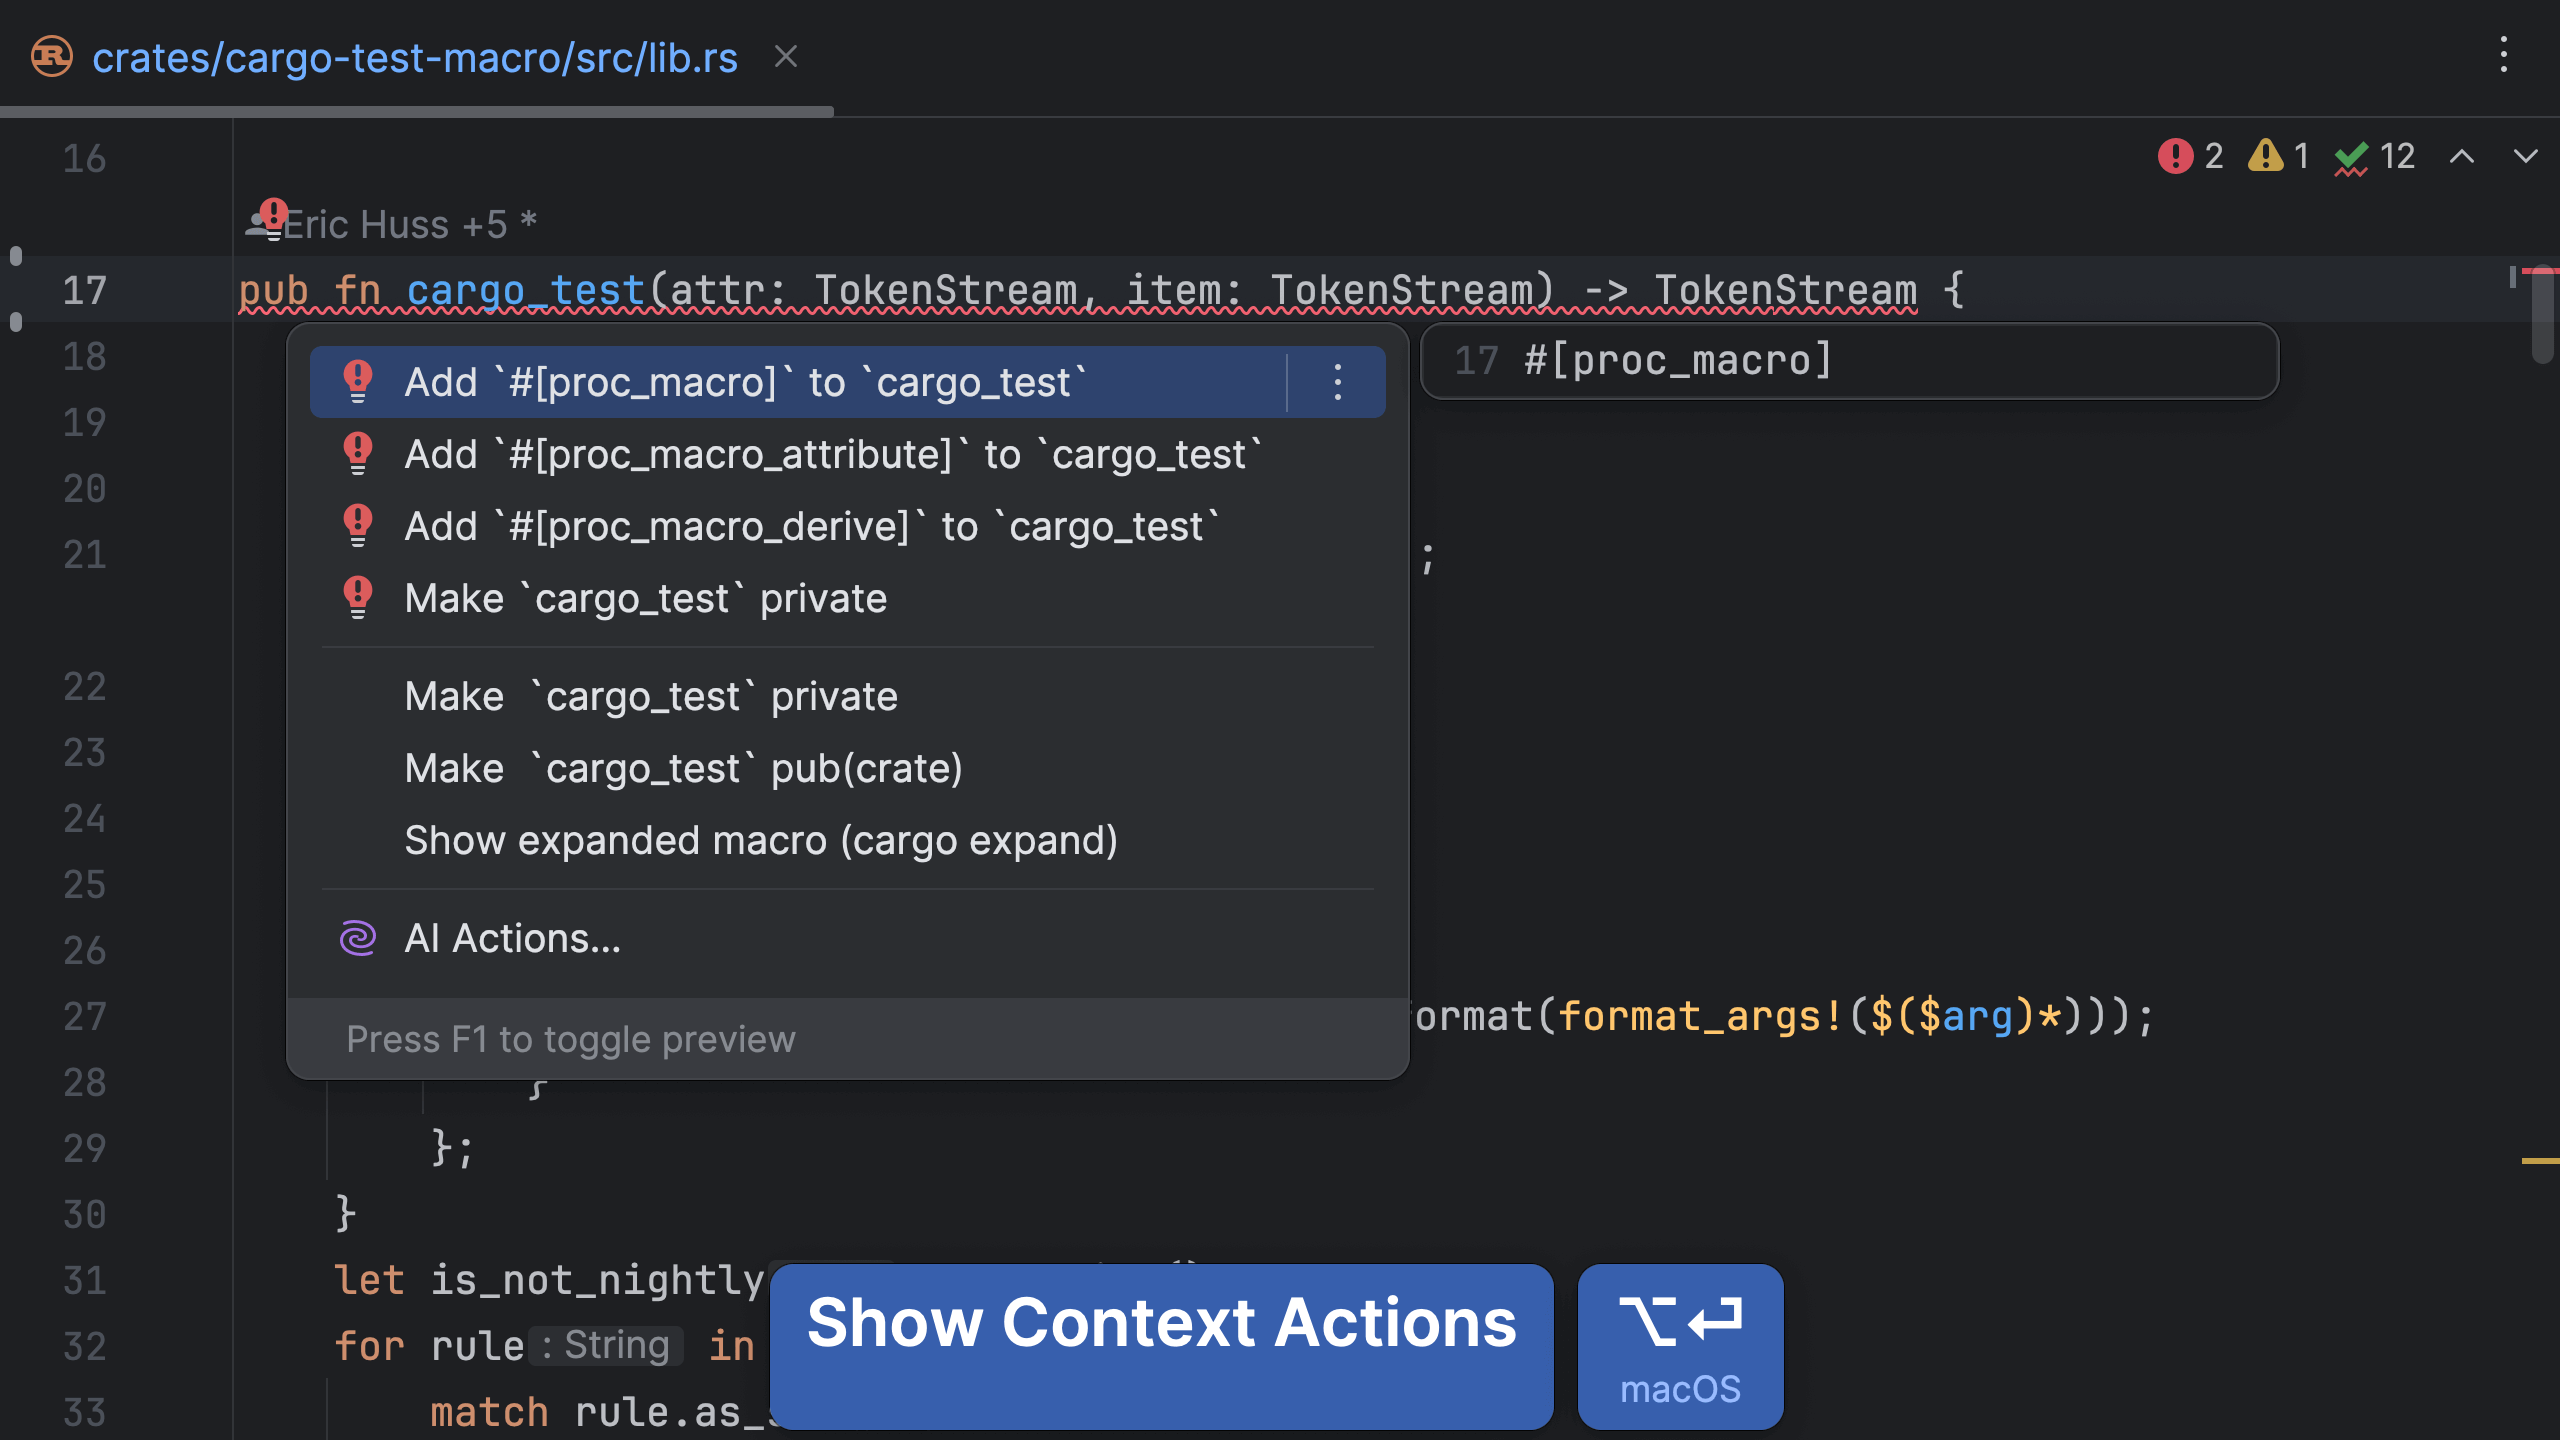Screen dimensions: 2560x1440
Task: Click the errors count indicator
Action: tap(2190, 156)
